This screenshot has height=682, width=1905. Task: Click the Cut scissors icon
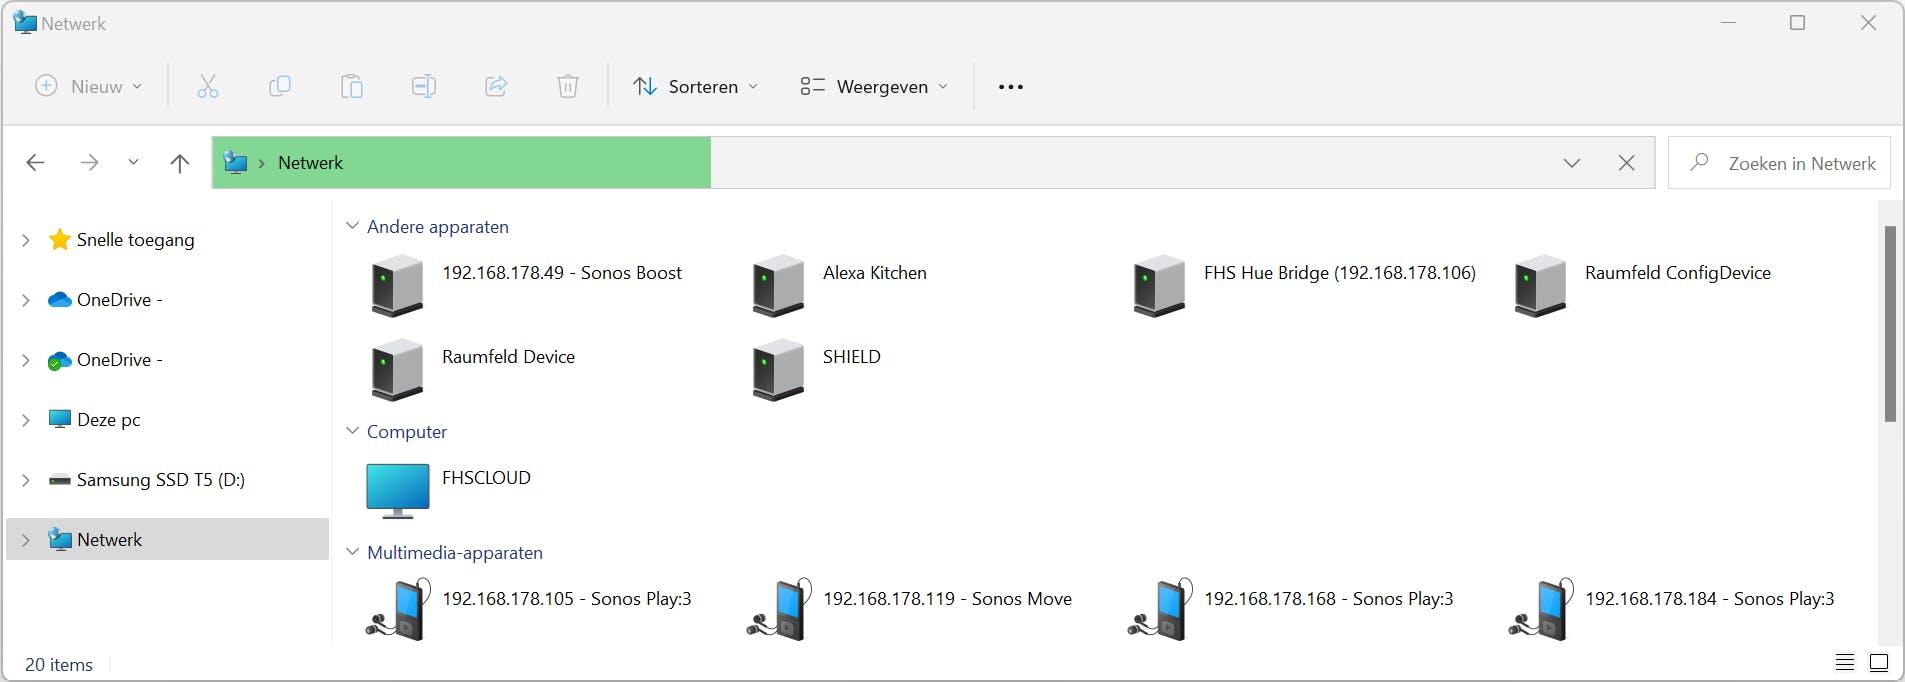[x=208, y=86]
